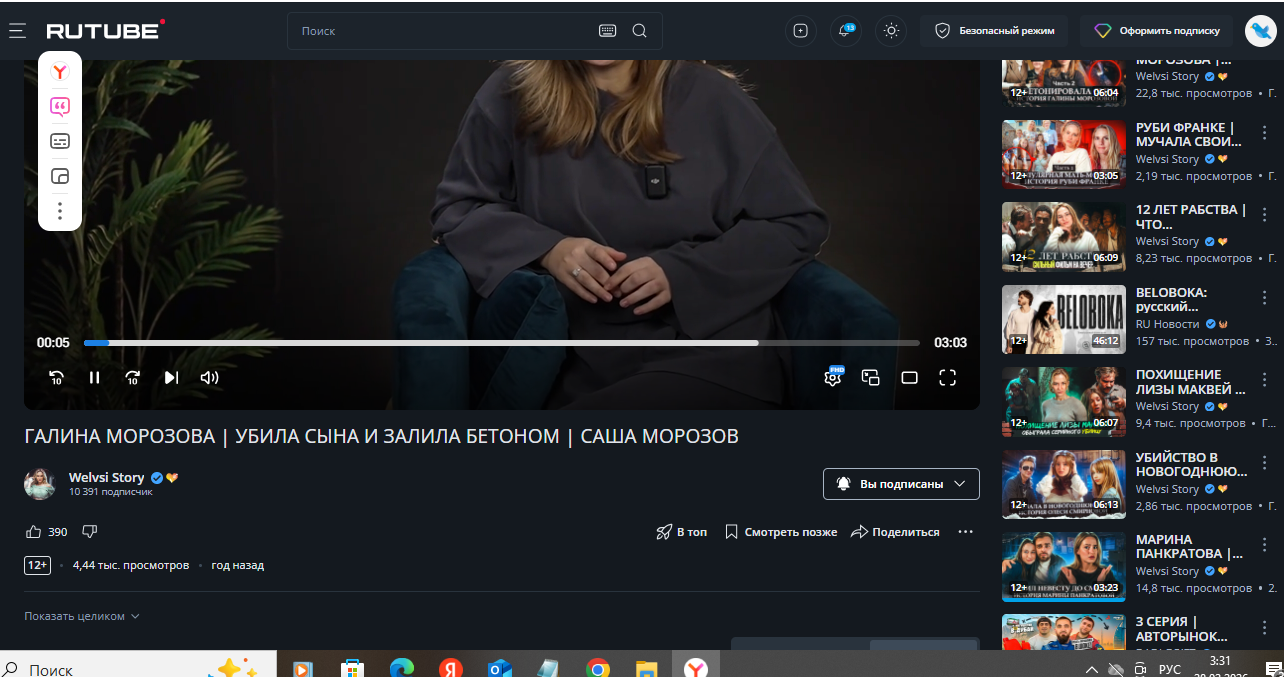Image resolution: width=1284 pixels, height=677 pixels.
Task: Click title 'BELOBOKA: русский...'
Action: point(1171,299)
